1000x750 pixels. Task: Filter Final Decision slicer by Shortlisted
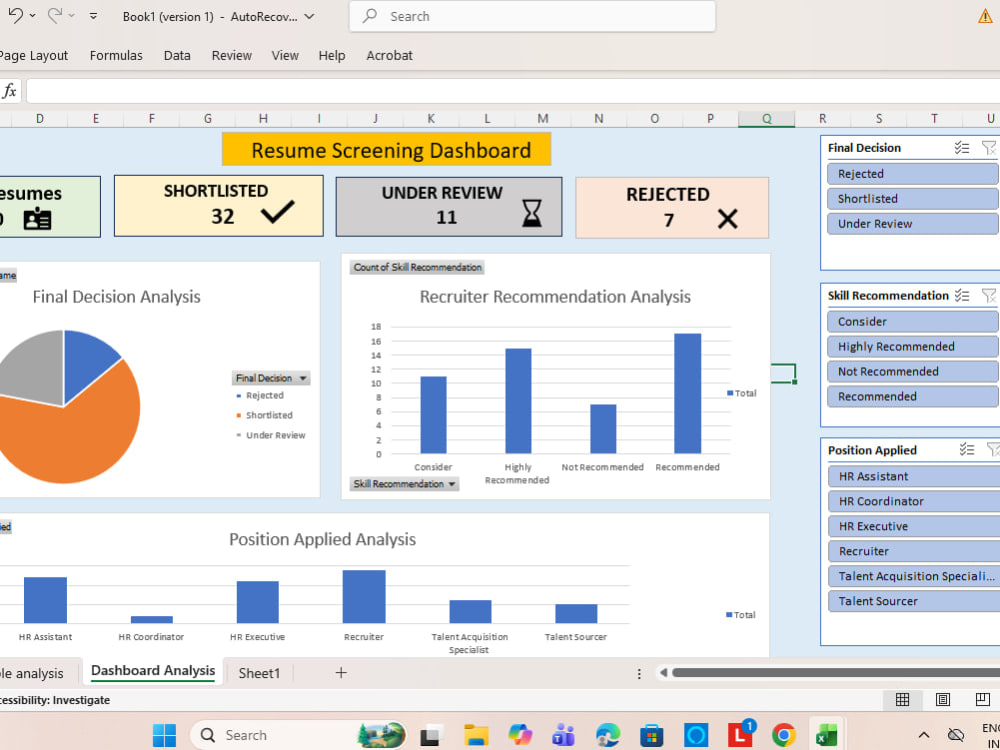(x=913, y=198)
